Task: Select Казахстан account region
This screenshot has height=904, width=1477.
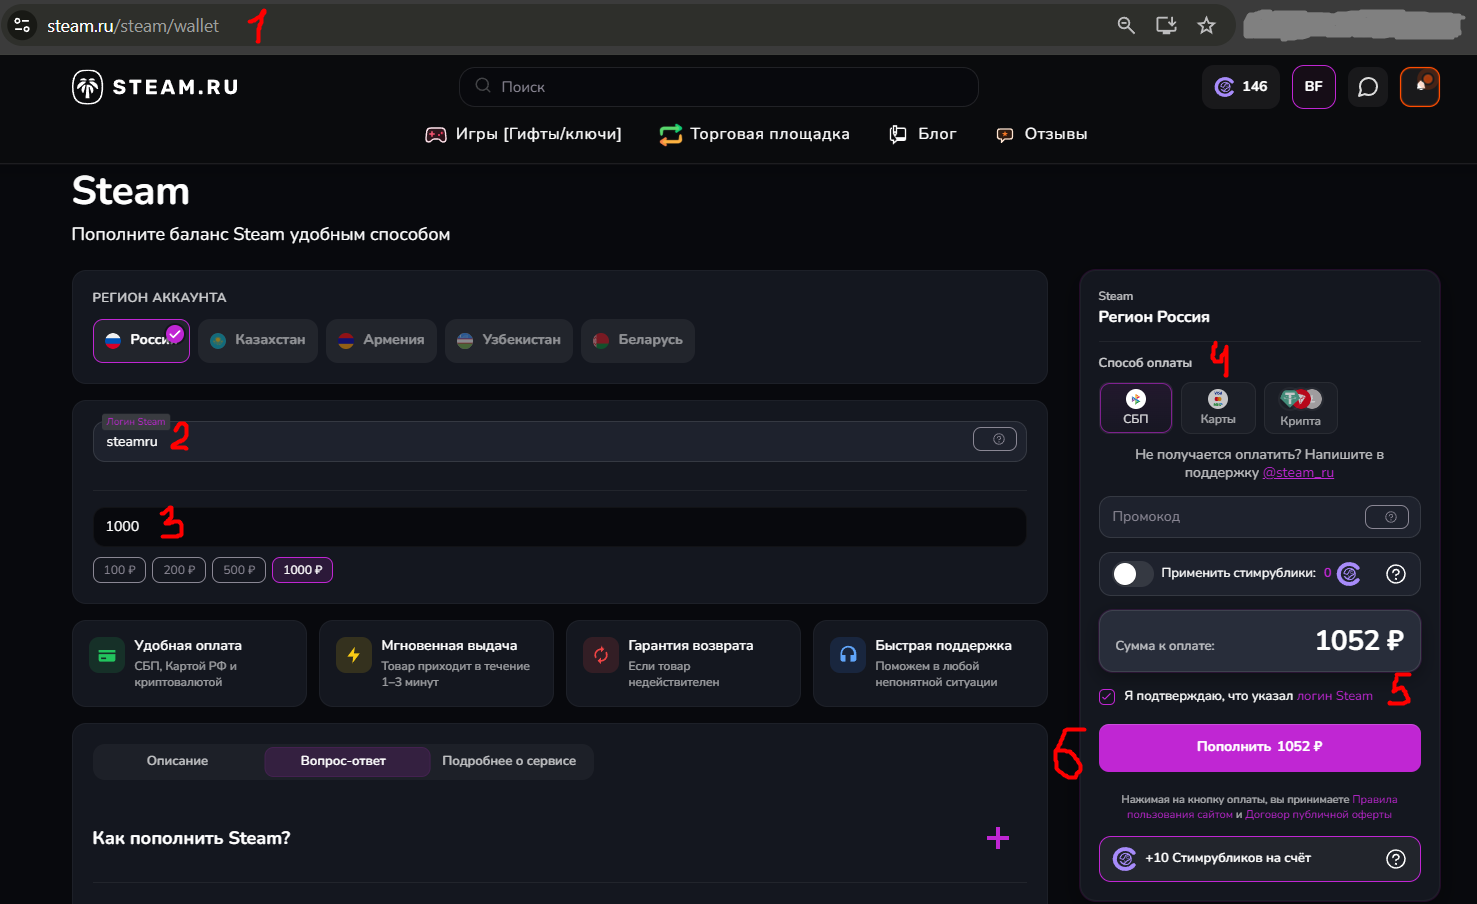Action: pyautogui.click(x=258, y=340)
